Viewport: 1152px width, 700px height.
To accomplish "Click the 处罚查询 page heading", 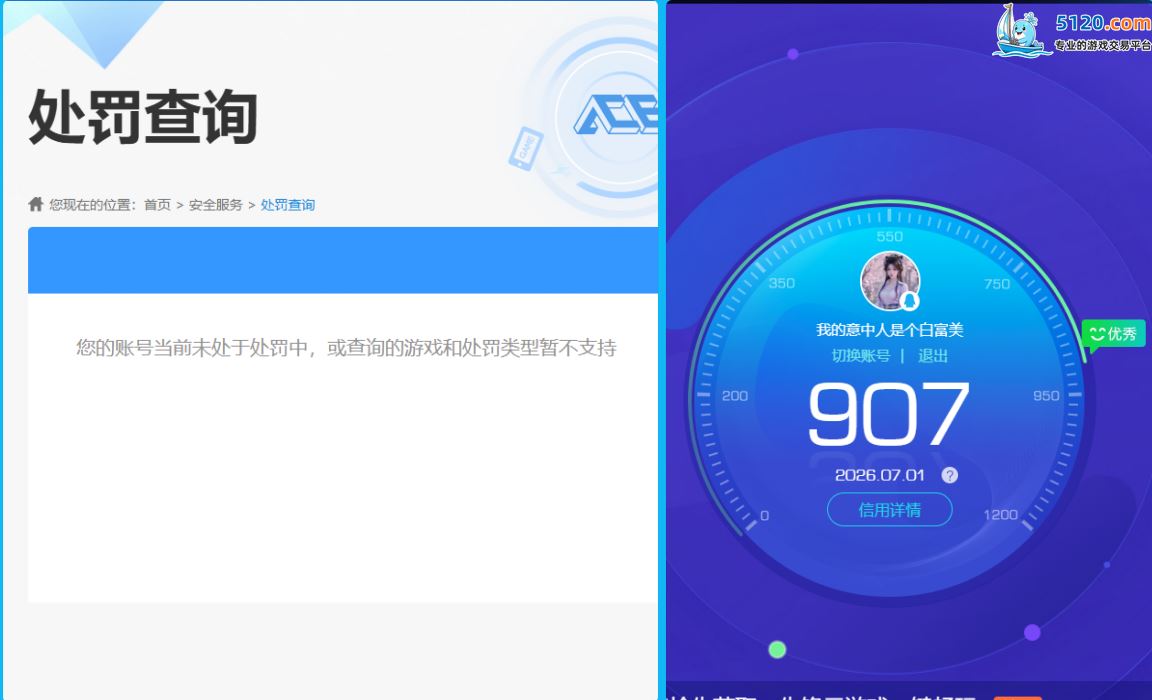I will (x=143, y=116).
